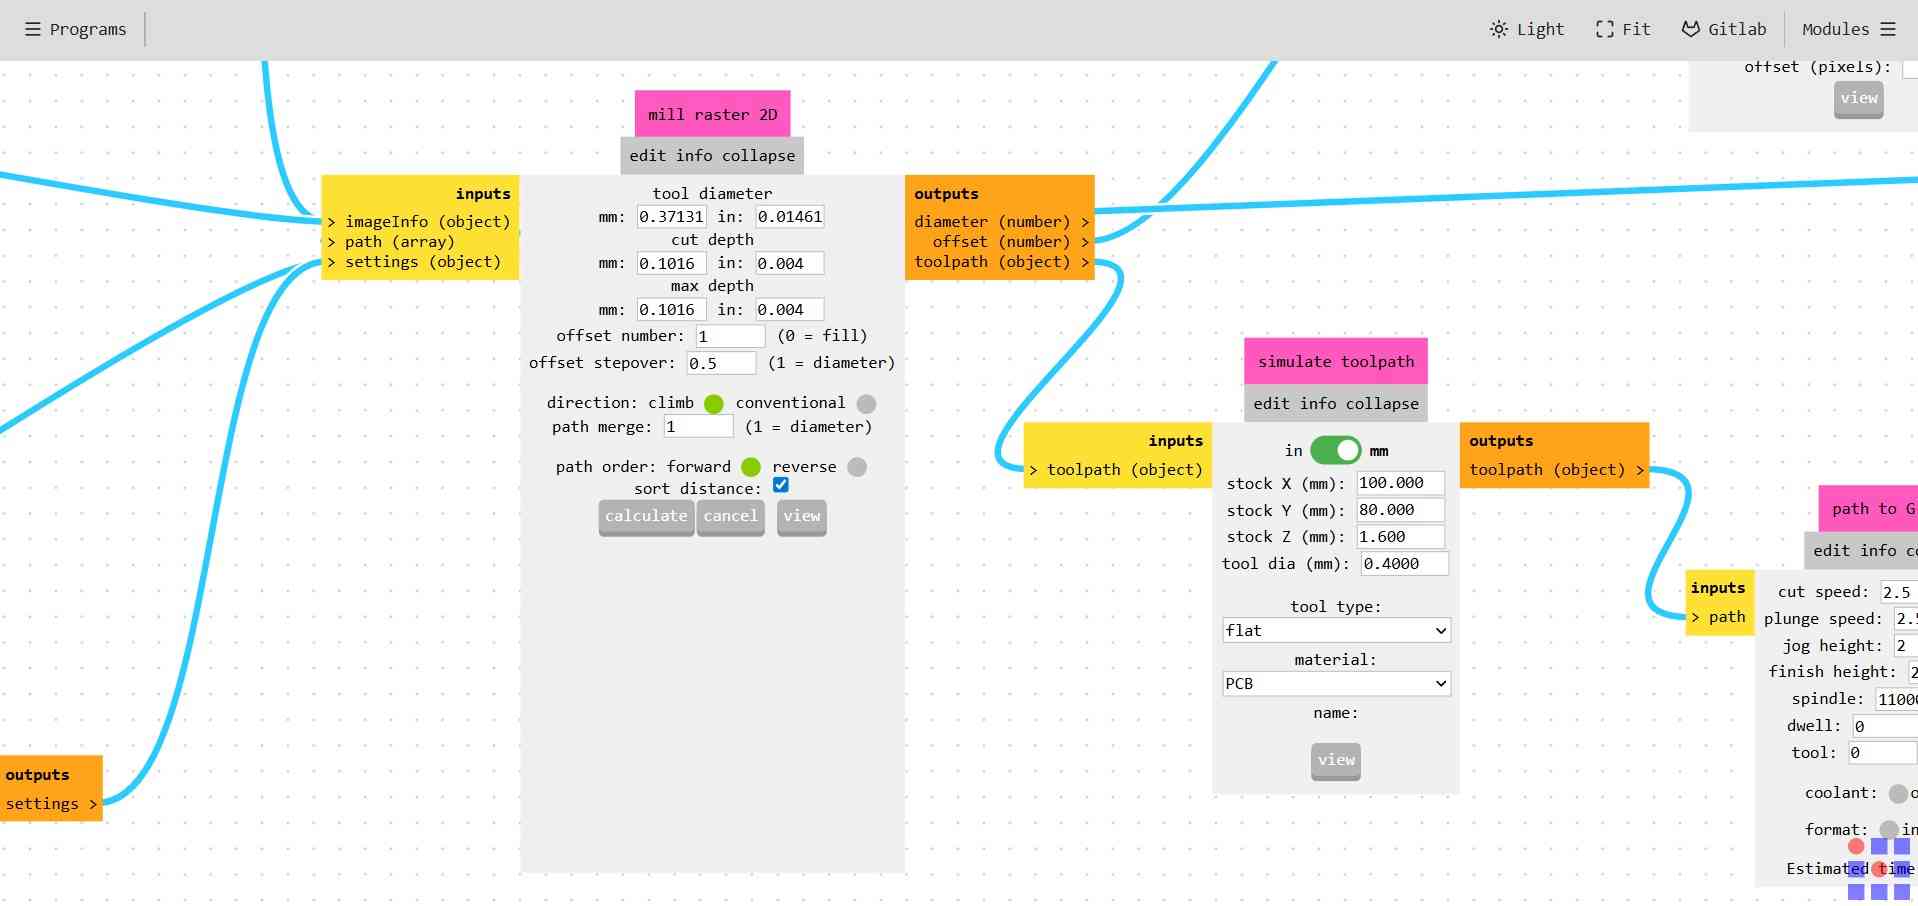
Task: Select the climb direction radio button
Action: point(714,403)
